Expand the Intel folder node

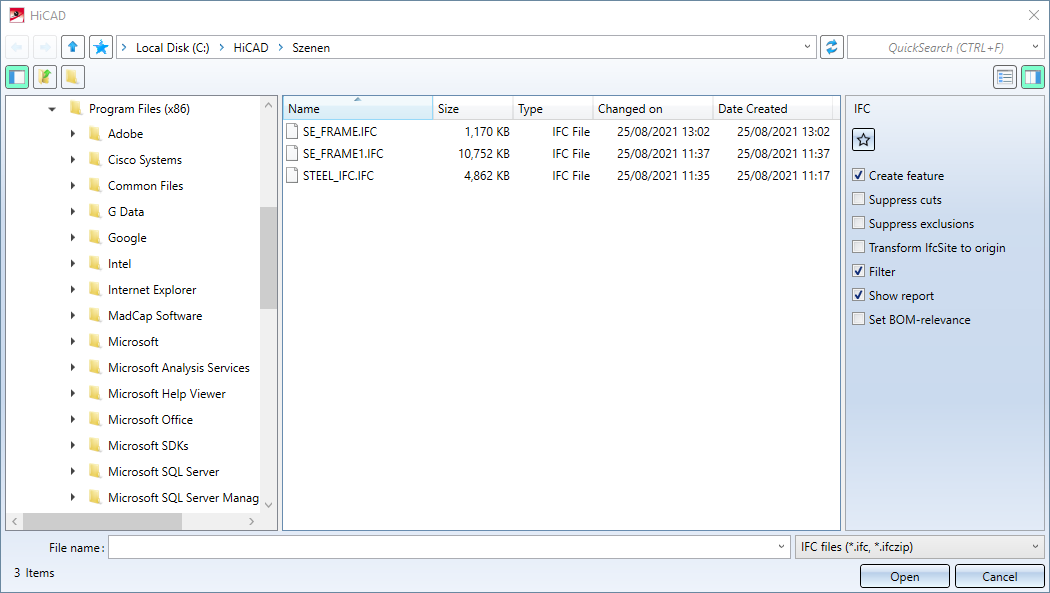(73, 264)
